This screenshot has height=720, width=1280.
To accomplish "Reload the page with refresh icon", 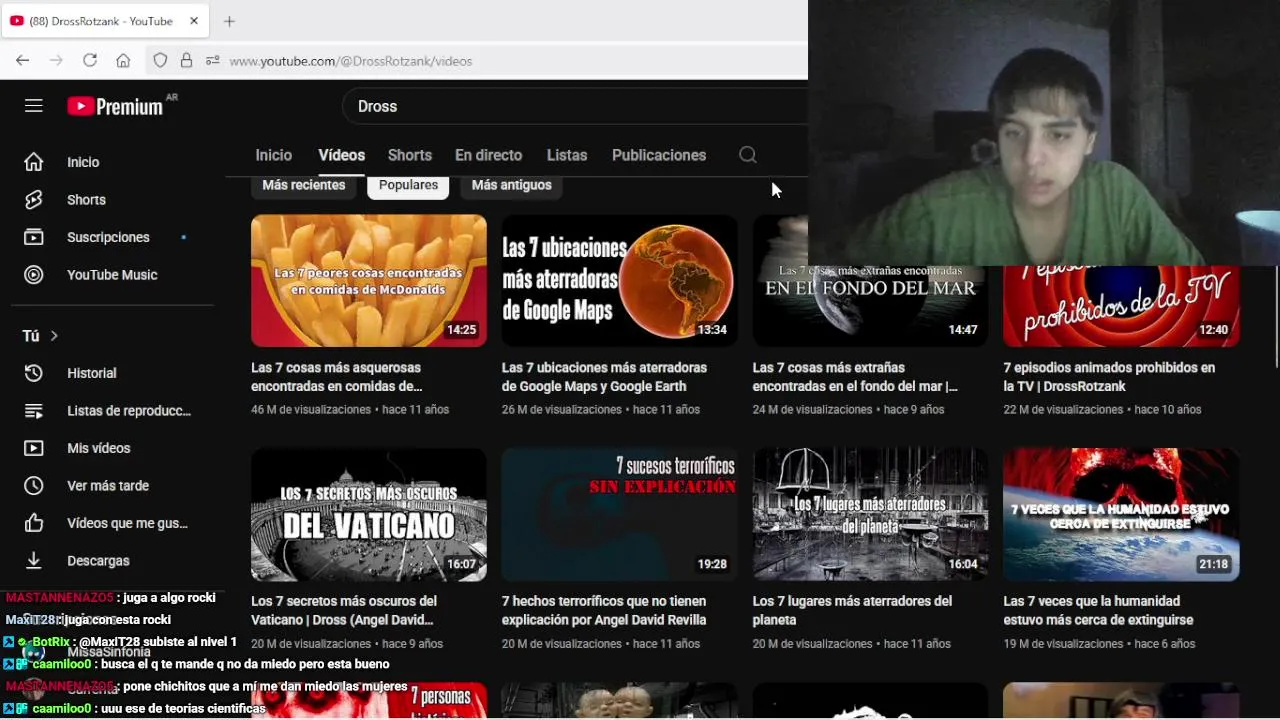I will click(x=90, y=61).
